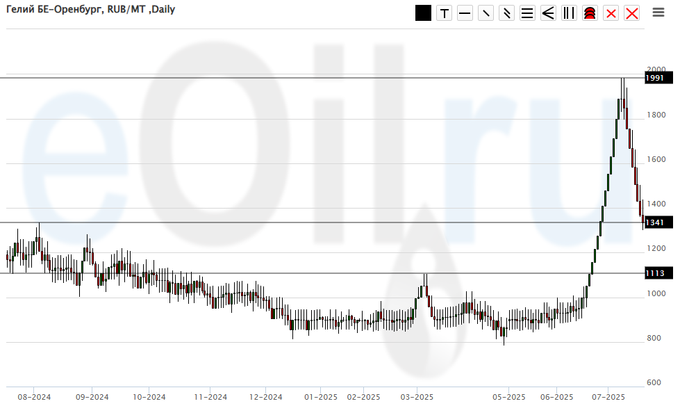Select the text annotation tool

[444, 13]
